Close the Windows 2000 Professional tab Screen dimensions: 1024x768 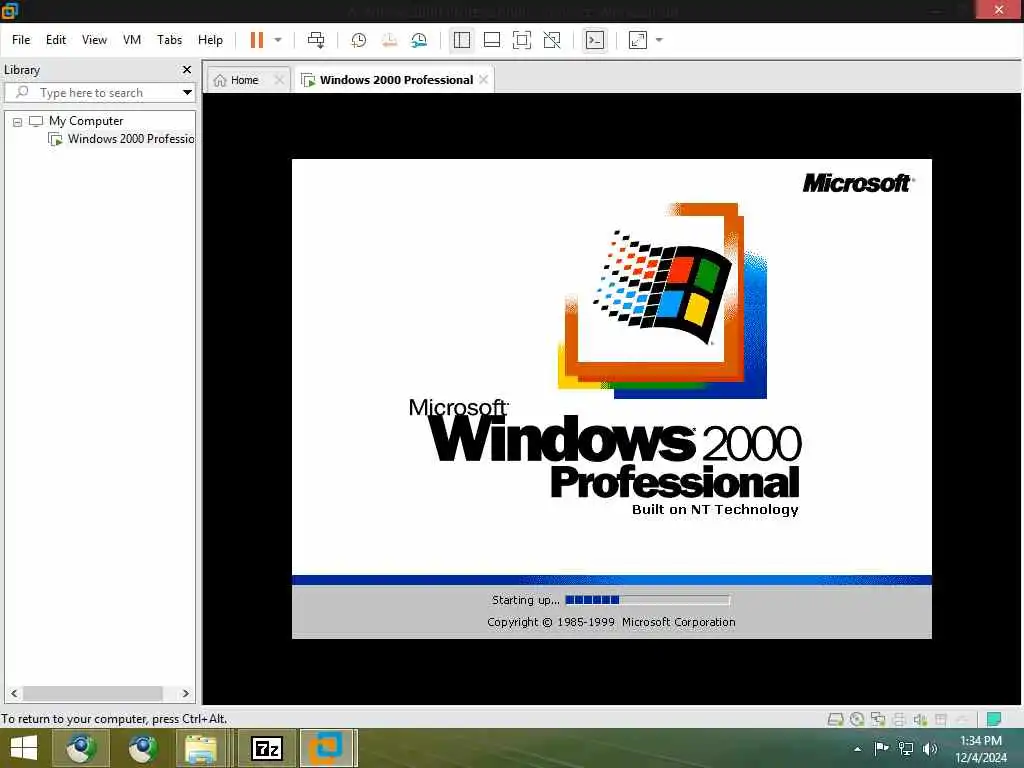point(483,80)
